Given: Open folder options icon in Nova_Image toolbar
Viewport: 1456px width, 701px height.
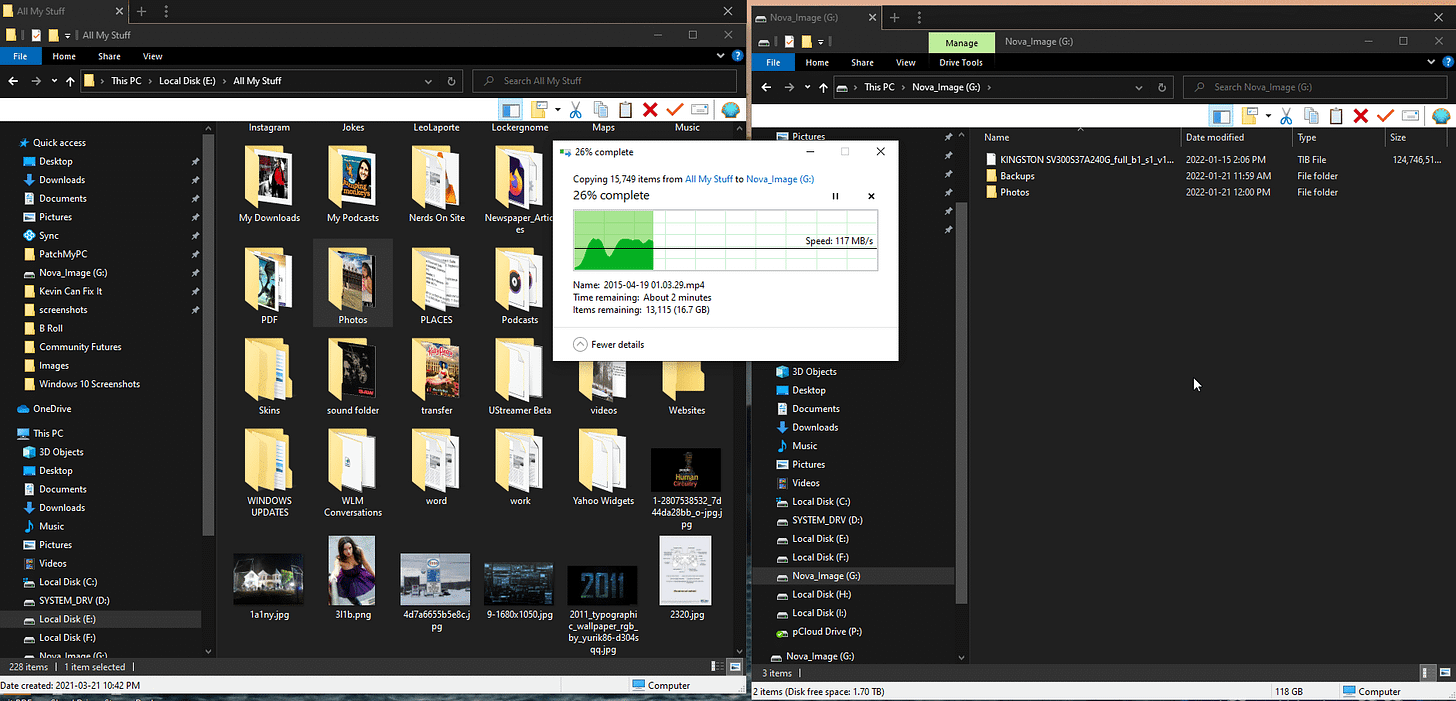Looking at the screenshot, I should click(1251, 116).
